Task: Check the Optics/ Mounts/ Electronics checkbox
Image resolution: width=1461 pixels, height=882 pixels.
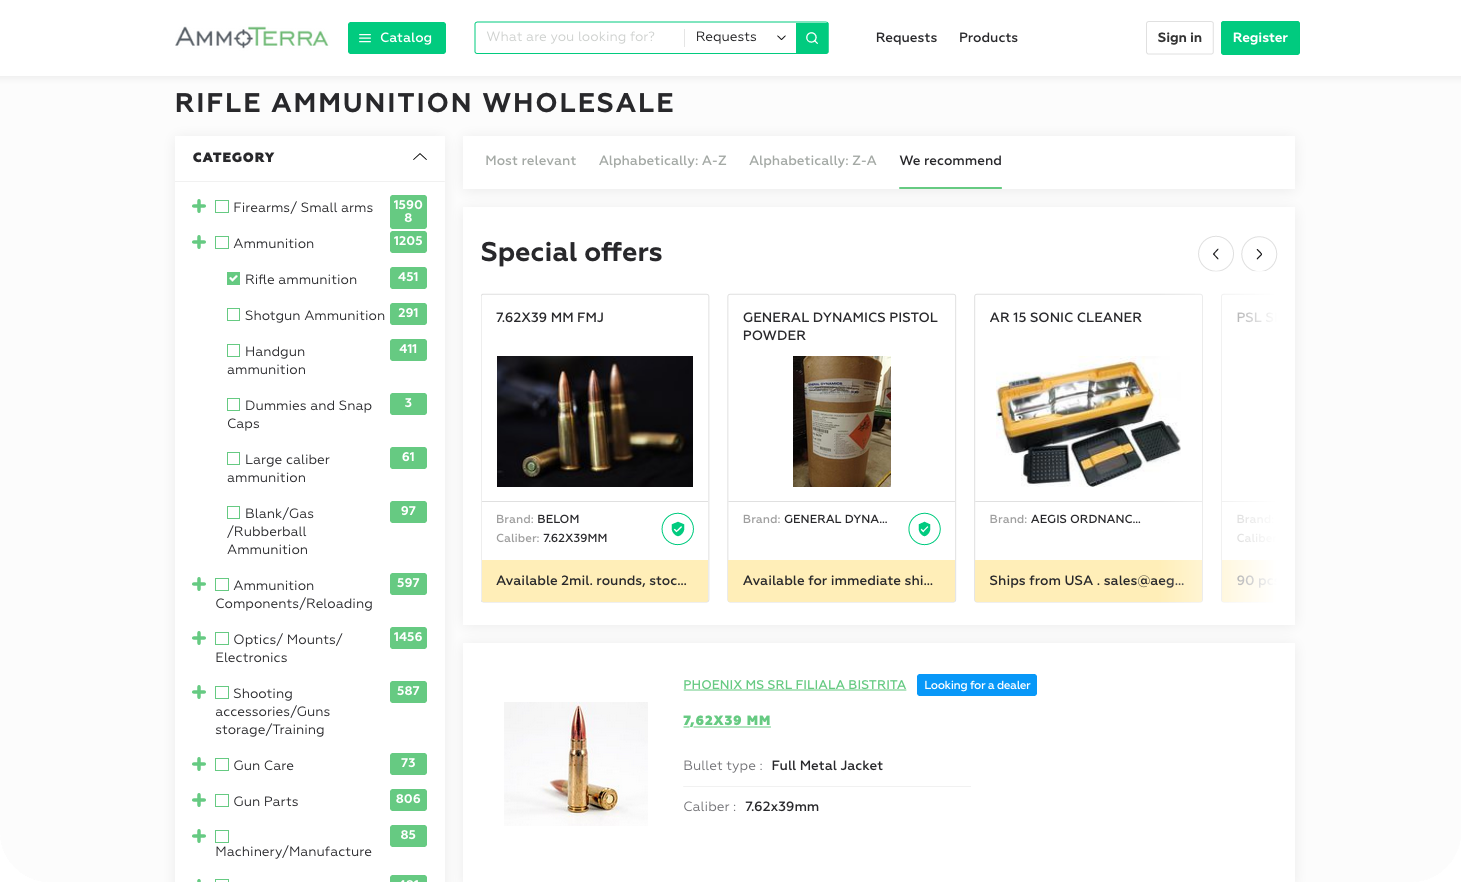Action: pyautogui.click(x=222, y=639)
